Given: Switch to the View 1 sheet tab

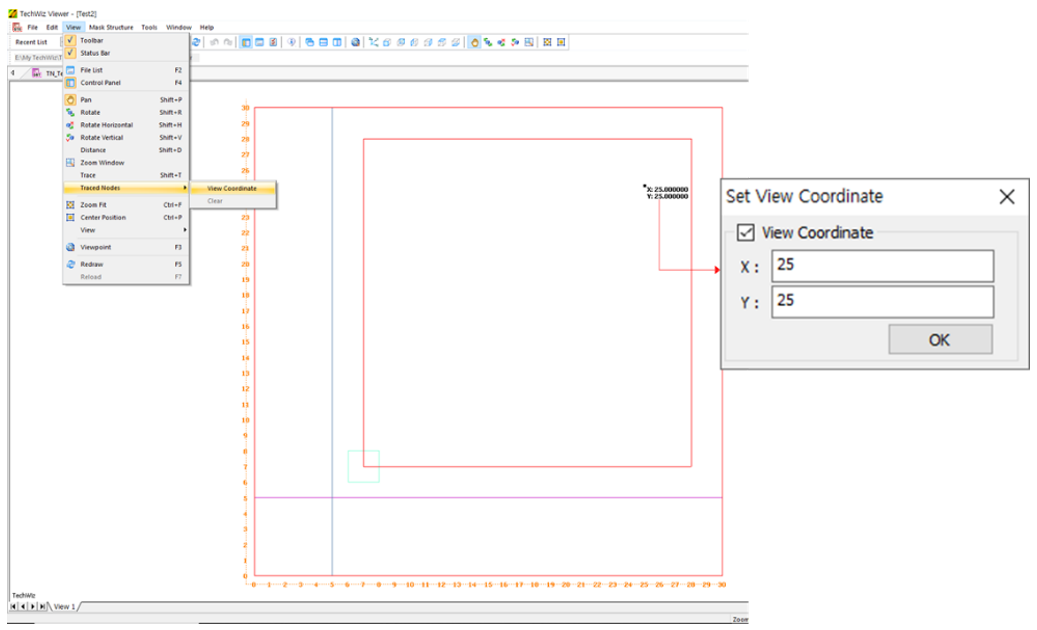Looking at the screenshot, I should [64, 607].
